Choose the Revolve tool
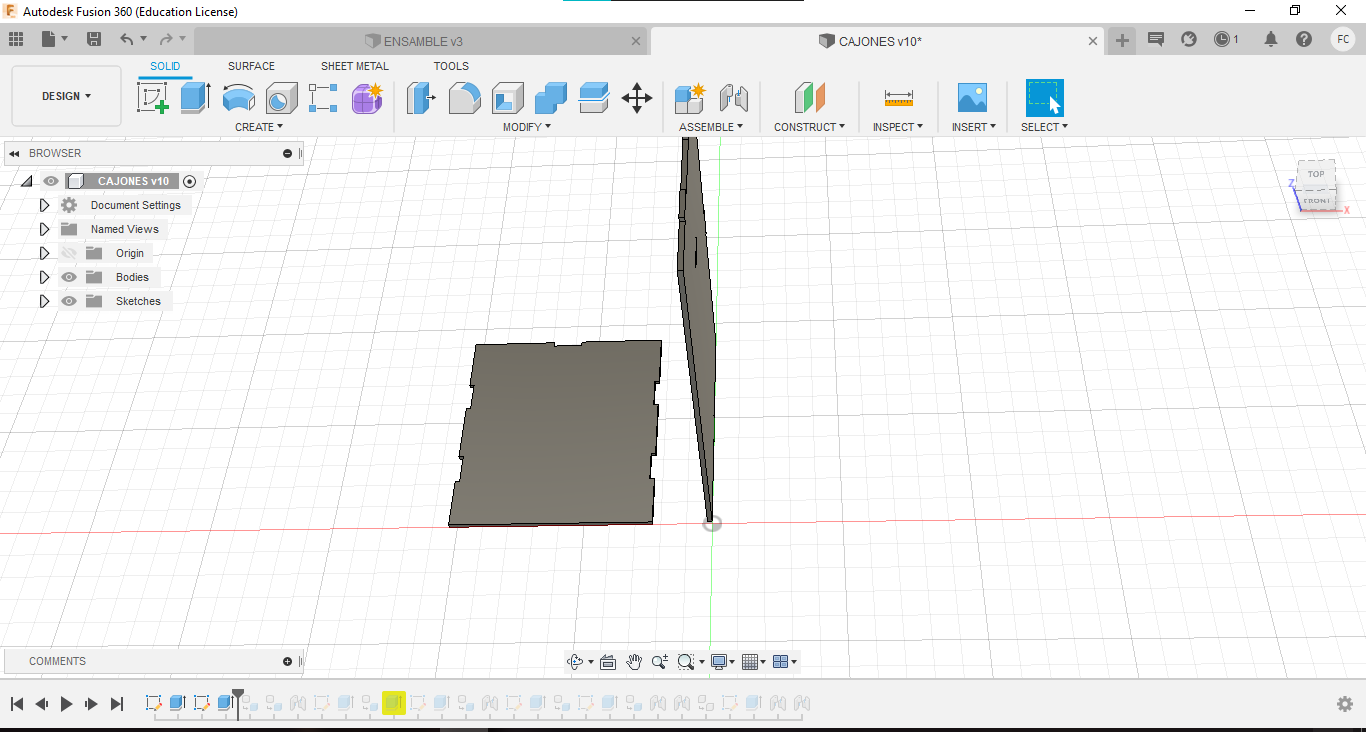Viewport: 1366px width, 732px height. coord(238,98)
